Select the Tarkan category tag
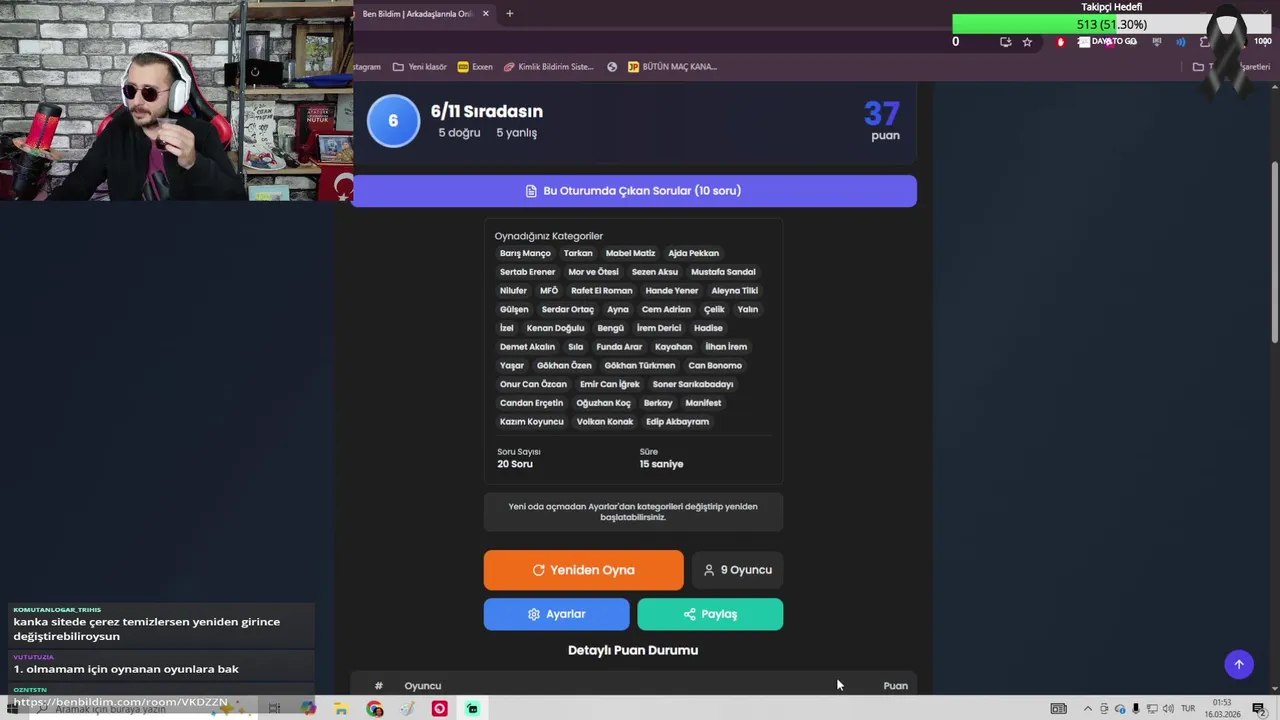The height and width of the screenshot is (720, 1280). pyautogui.click(x=578, y=253)
